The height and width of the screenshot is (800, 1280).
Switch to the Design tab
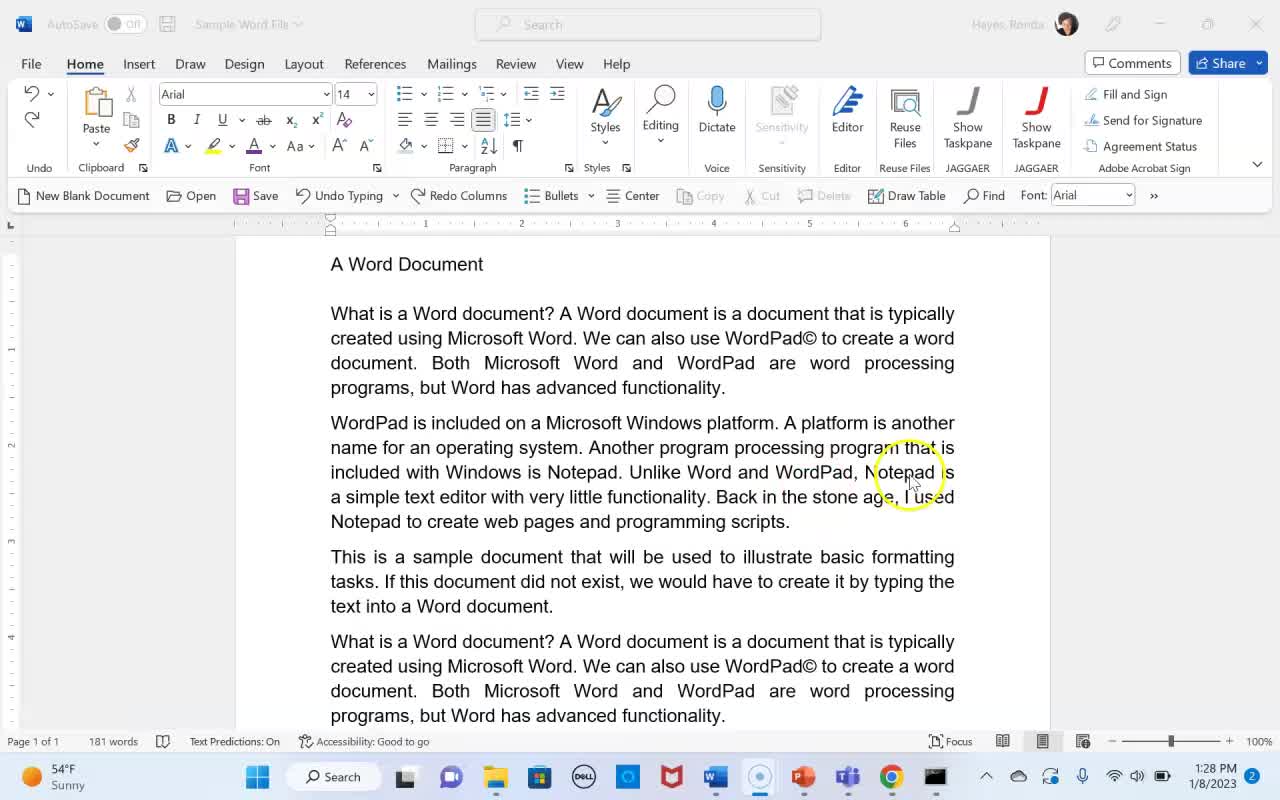point(244,64)
